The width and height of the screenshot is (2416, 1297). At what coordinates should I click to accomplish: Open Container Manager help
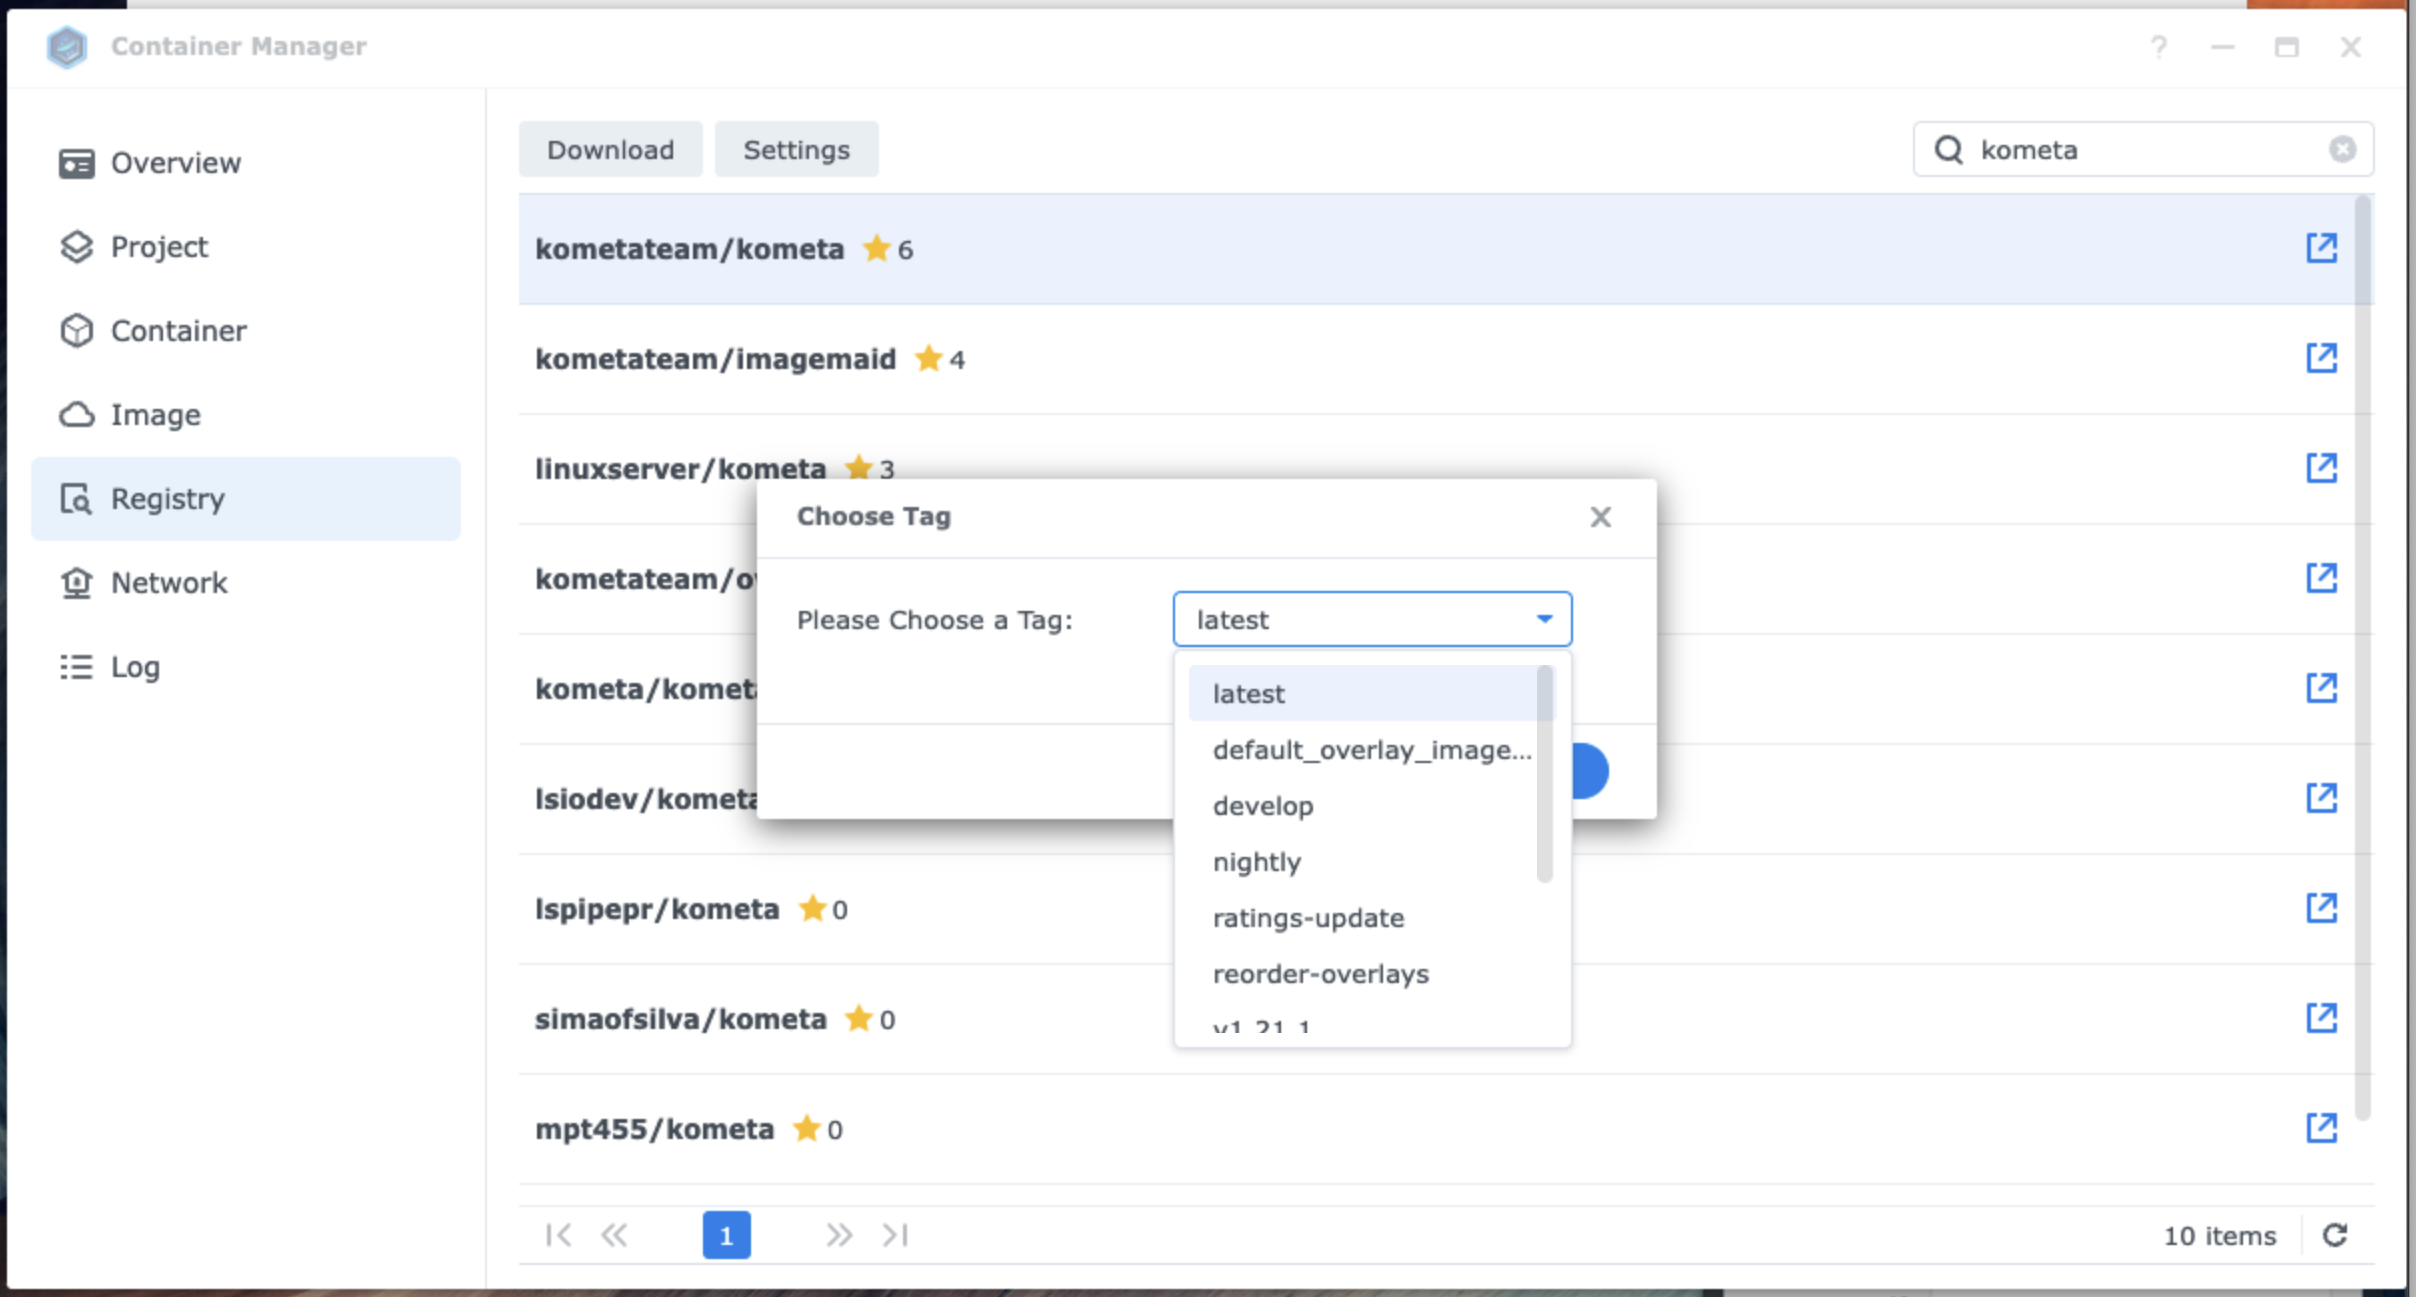[2159, 46]
